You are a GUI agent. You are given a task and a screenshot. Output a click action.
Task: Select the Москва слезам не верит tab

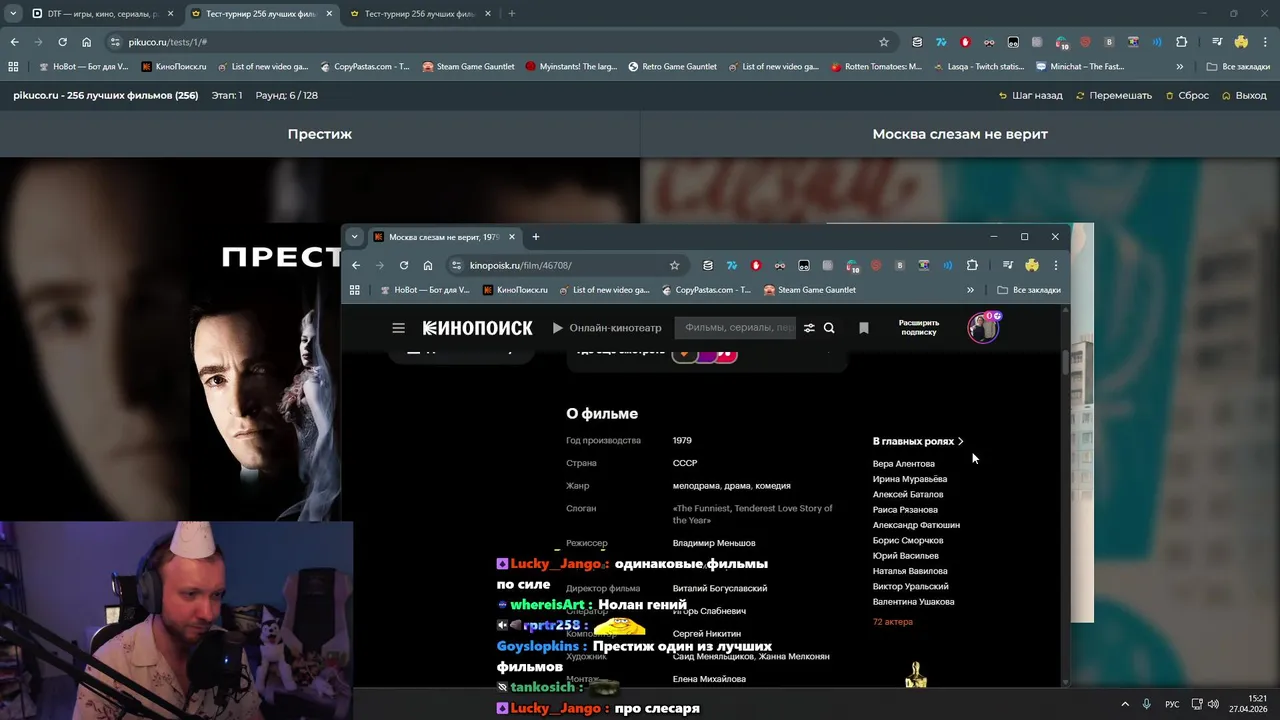click(x=444, y=237)
